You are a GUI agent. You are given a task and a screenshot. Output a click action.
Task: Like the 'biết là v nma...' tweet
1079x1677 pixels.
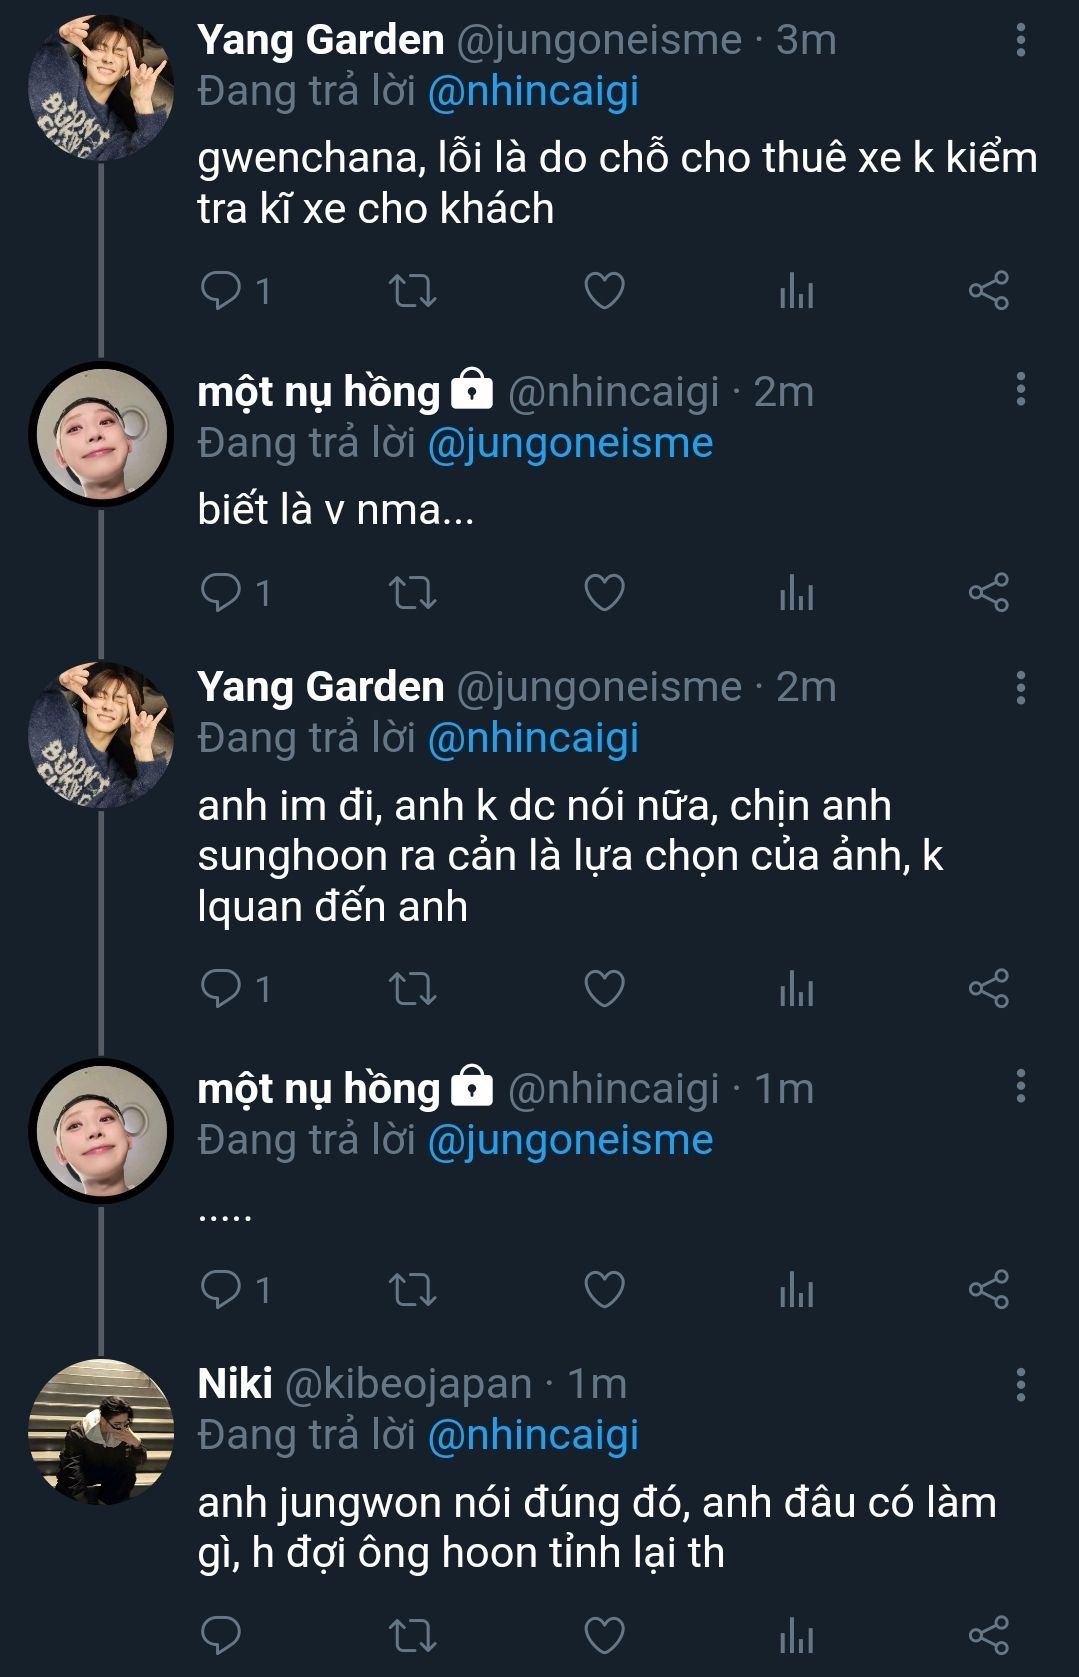(x=604, y=593)
